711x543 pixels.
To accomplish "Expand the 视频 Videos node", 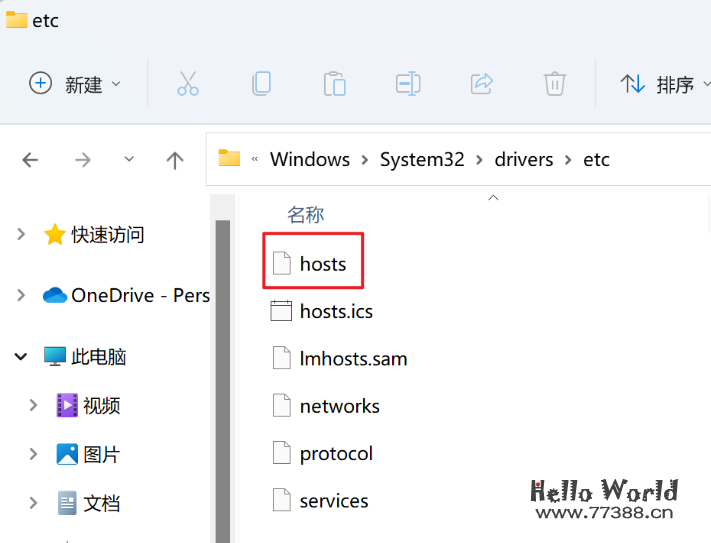I will coord(33,405).
